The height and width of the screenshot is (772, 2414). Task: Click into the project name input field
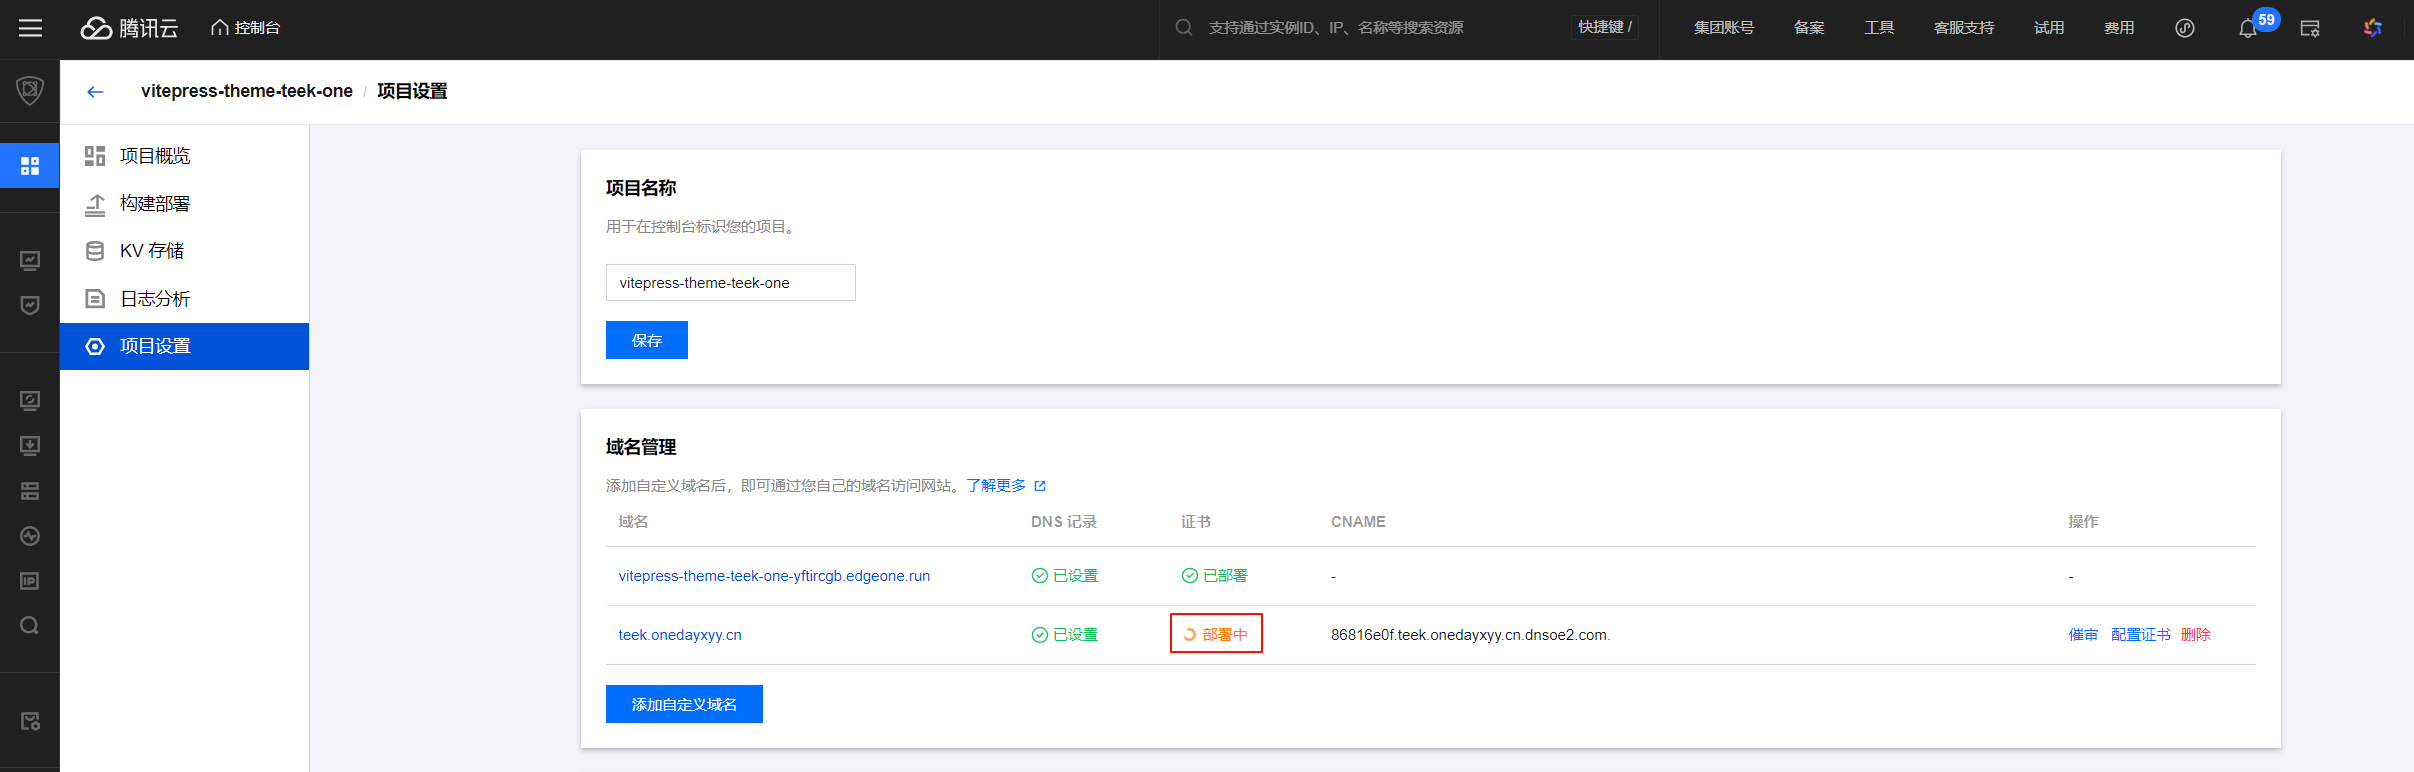730,283
